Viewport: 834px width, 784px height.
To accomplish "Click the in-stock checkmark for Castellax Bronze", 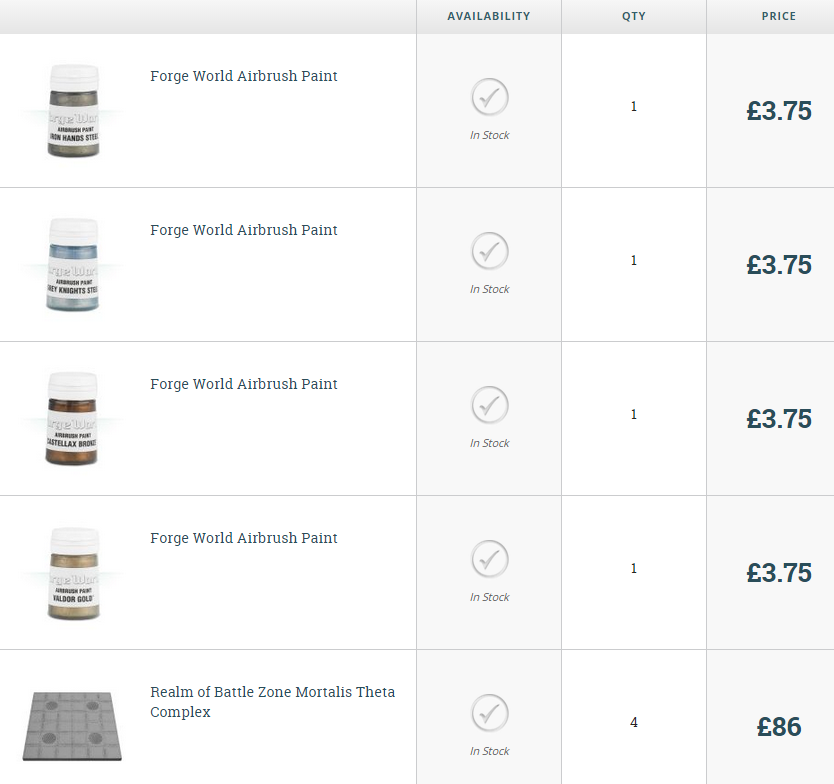I will [490, 406].
